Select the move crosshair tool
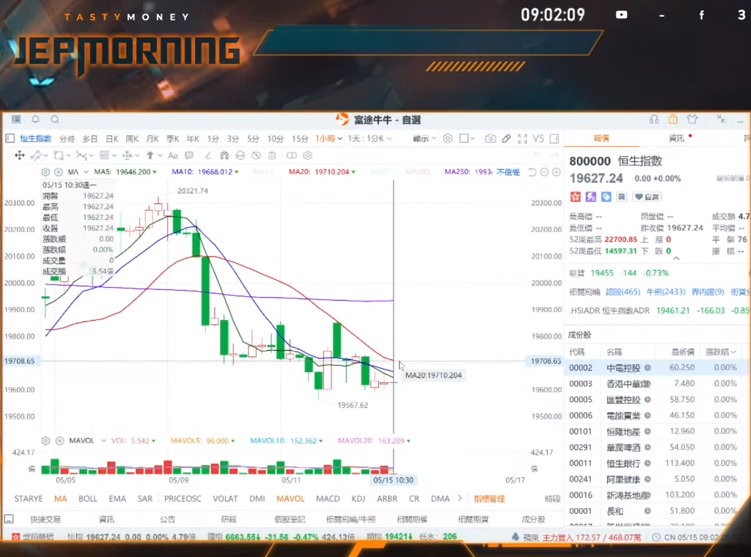Viewport: 751px width, 557px height. tap(20, 155)
